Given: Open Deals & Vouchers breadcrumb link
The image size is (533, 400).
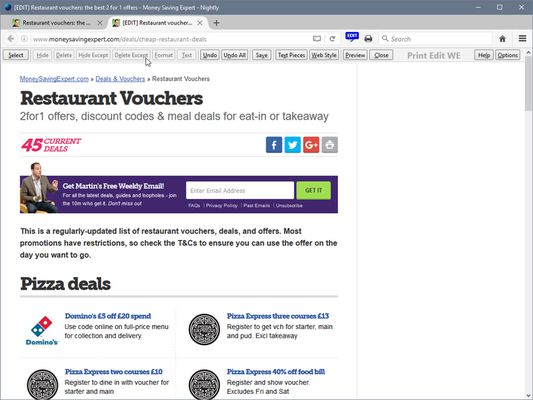Looking at the screenshot, I should 120,79.
